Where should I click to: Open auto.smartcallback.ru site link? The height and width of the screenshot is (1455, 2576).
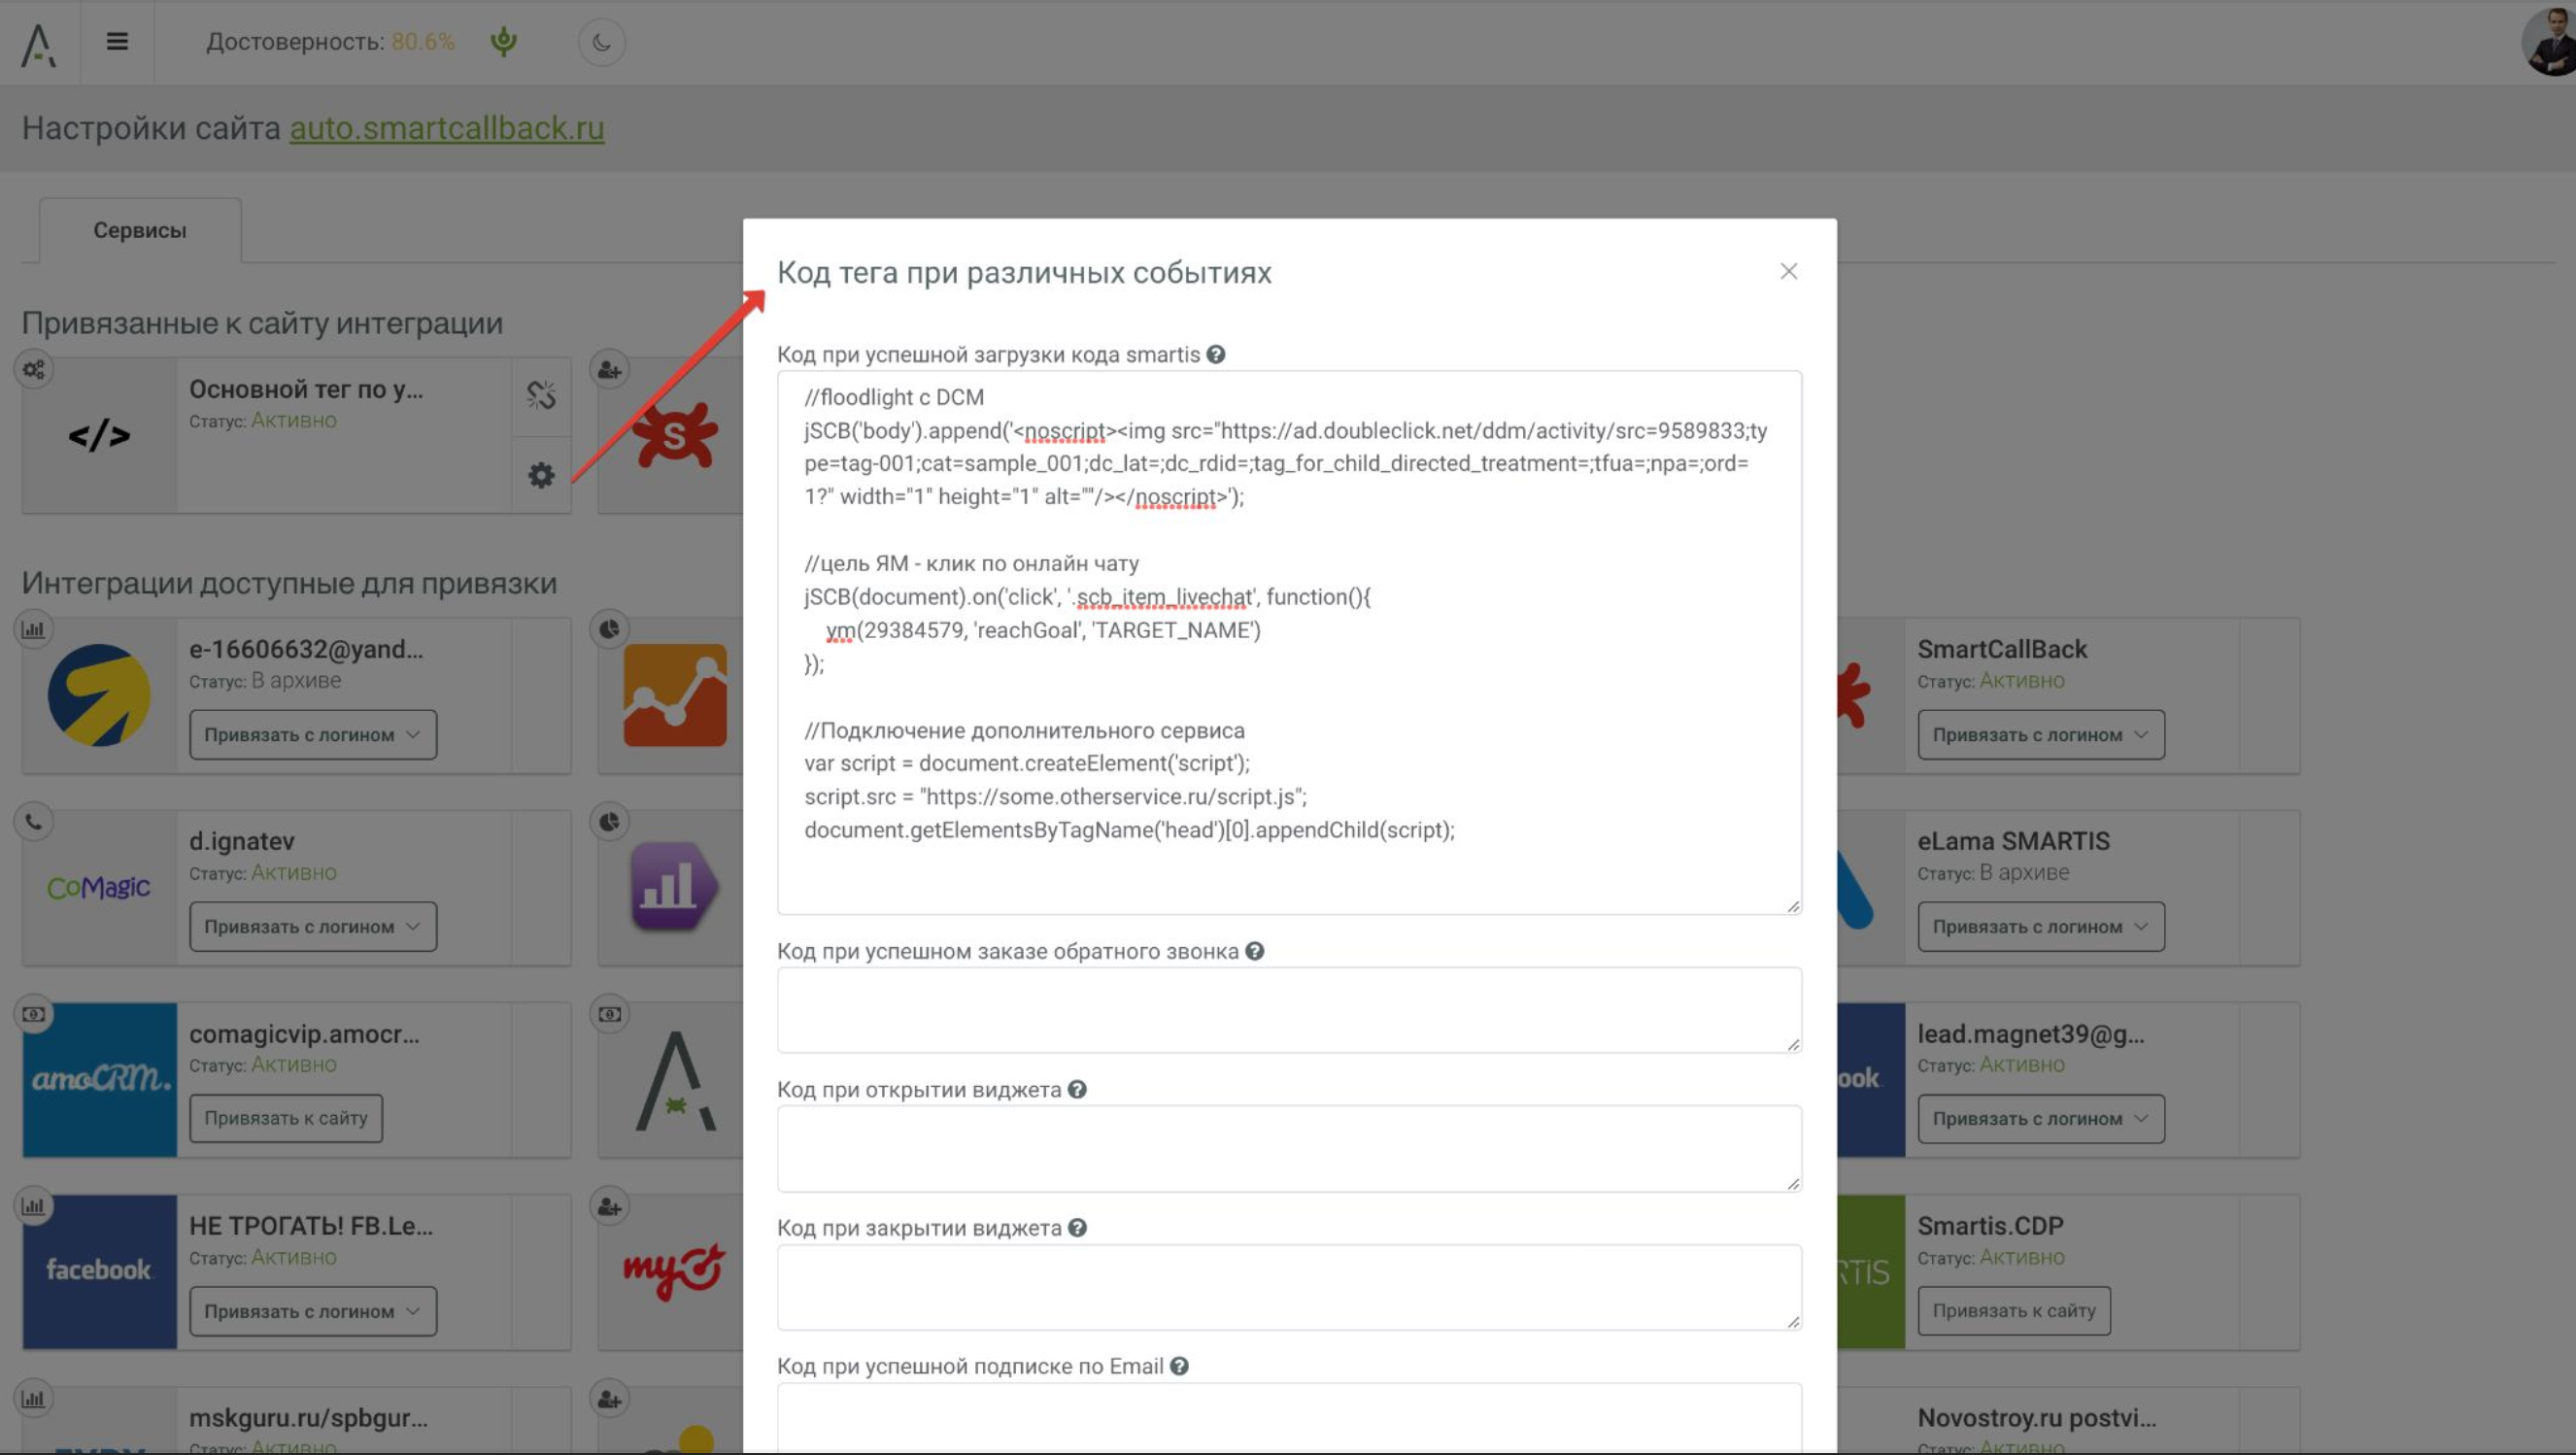pyautogui.click(x=447, y=128)
